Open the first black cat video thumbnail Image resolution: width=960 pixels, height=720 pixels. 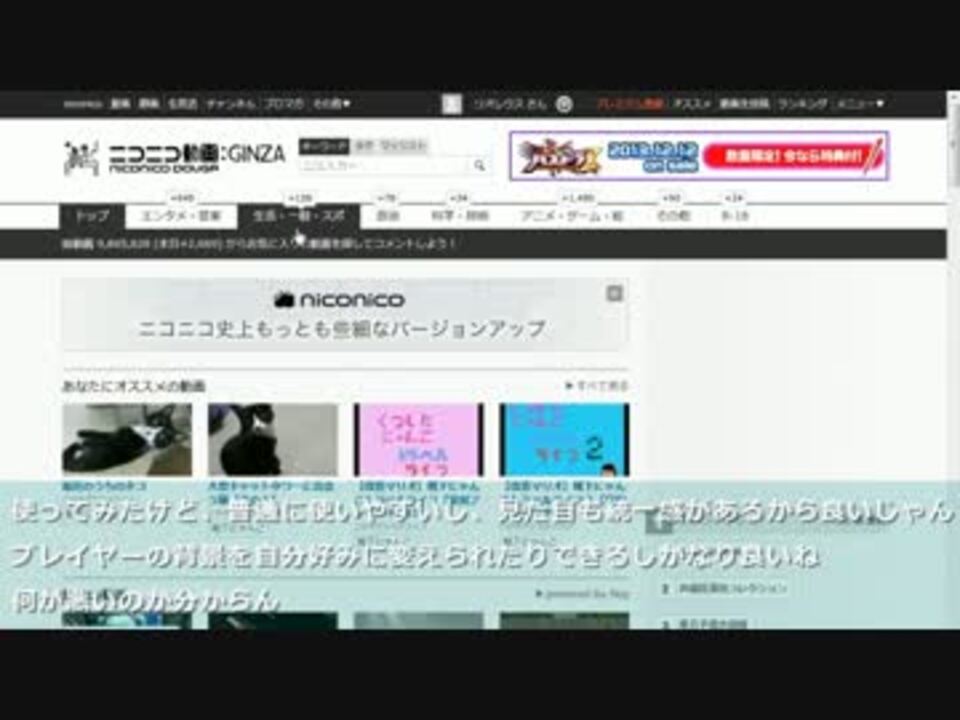[127, 440]
